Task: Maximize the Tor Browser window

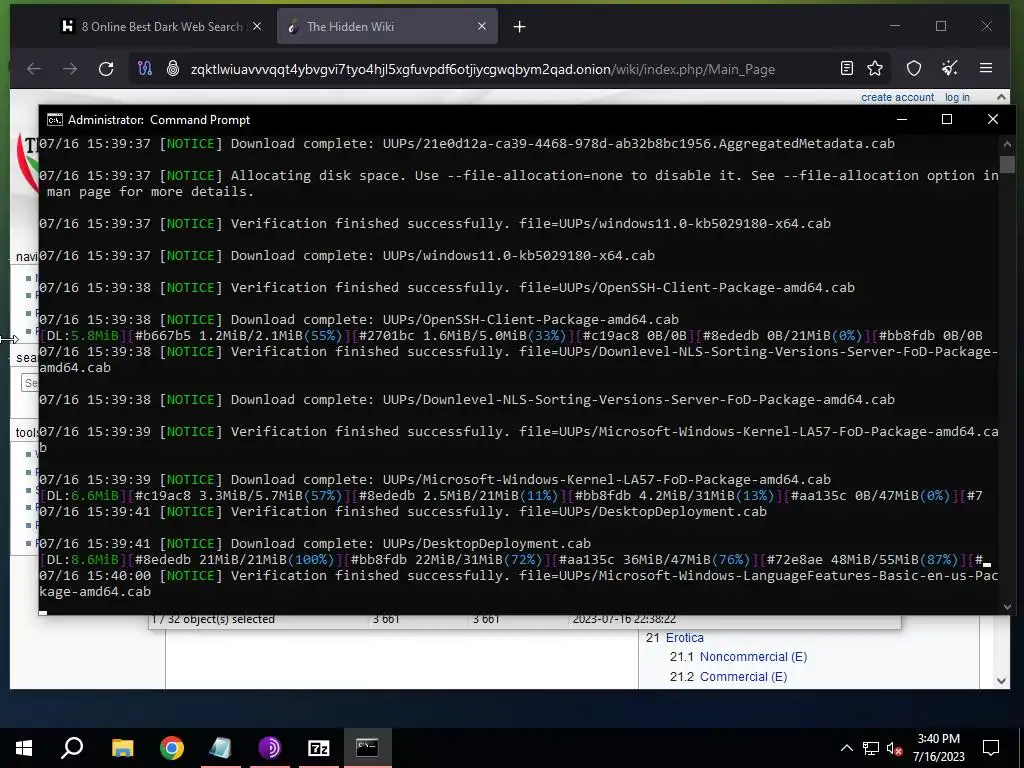Action: pyautogui.click(x=940, y=26)
